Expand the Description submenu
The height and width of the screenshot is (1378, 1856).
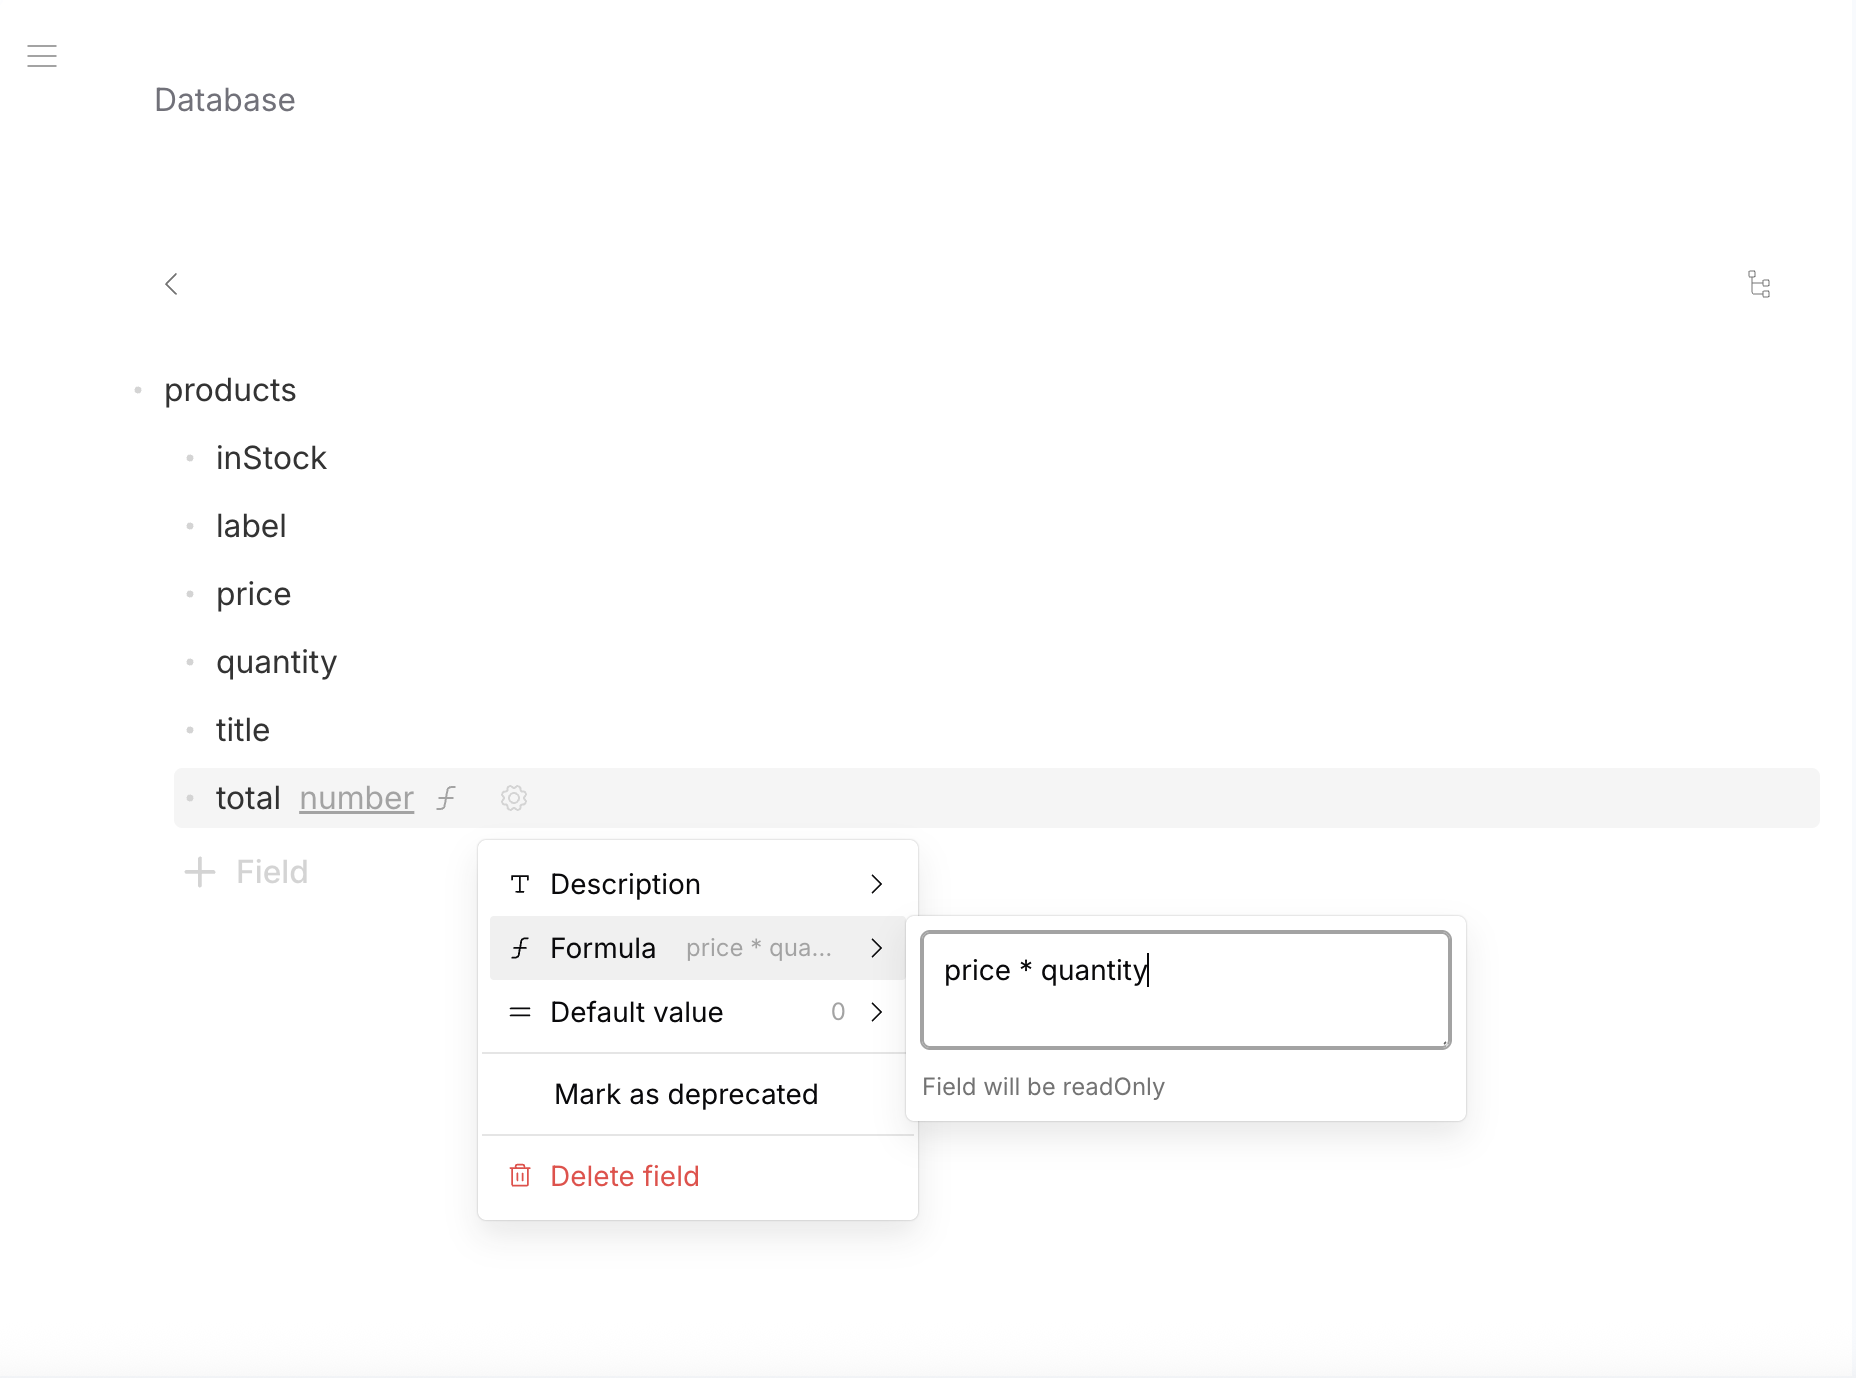pos(877,884)
